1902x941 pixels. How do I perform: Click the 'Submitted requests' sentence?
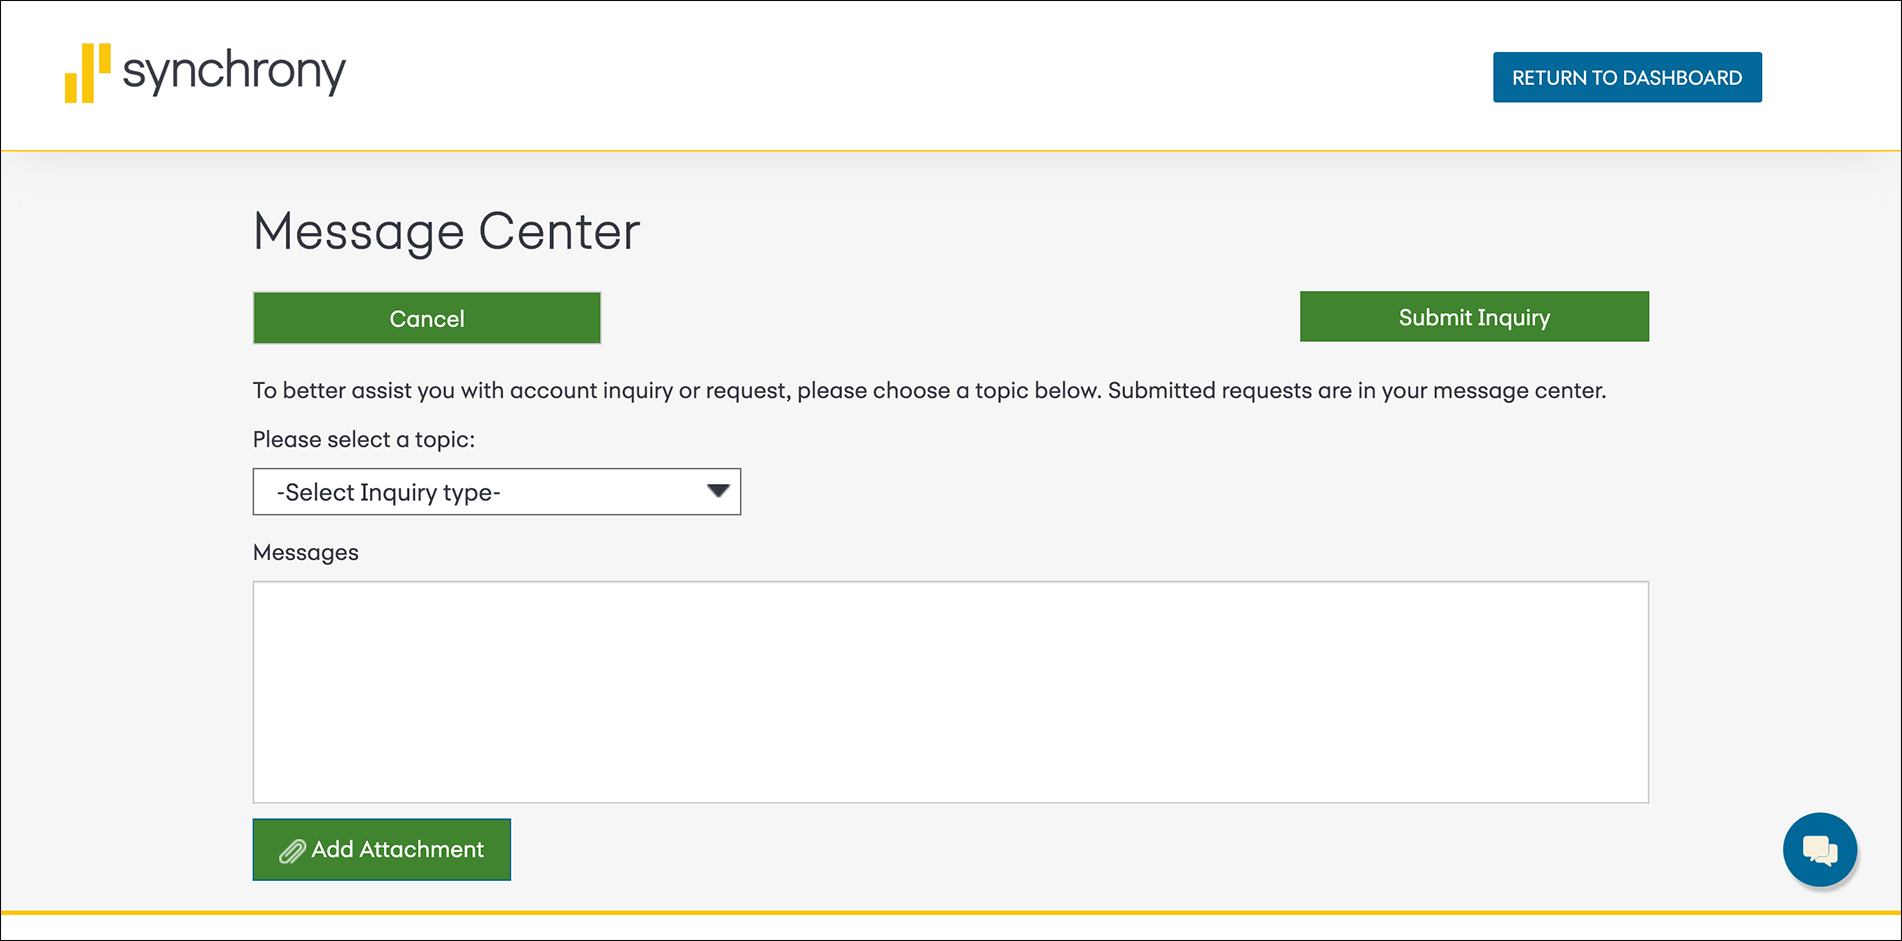point(1356,391)
